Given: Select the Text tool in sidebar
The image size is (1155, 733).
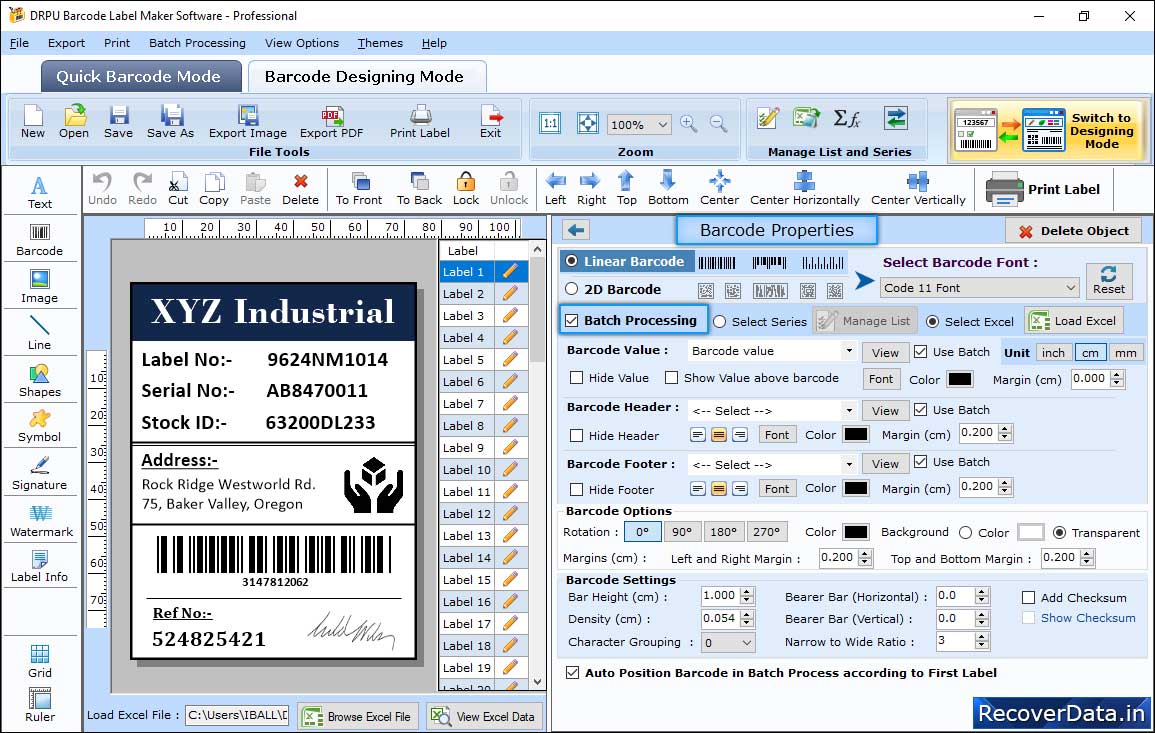Looking at the screenshot, I should [40, 192].
